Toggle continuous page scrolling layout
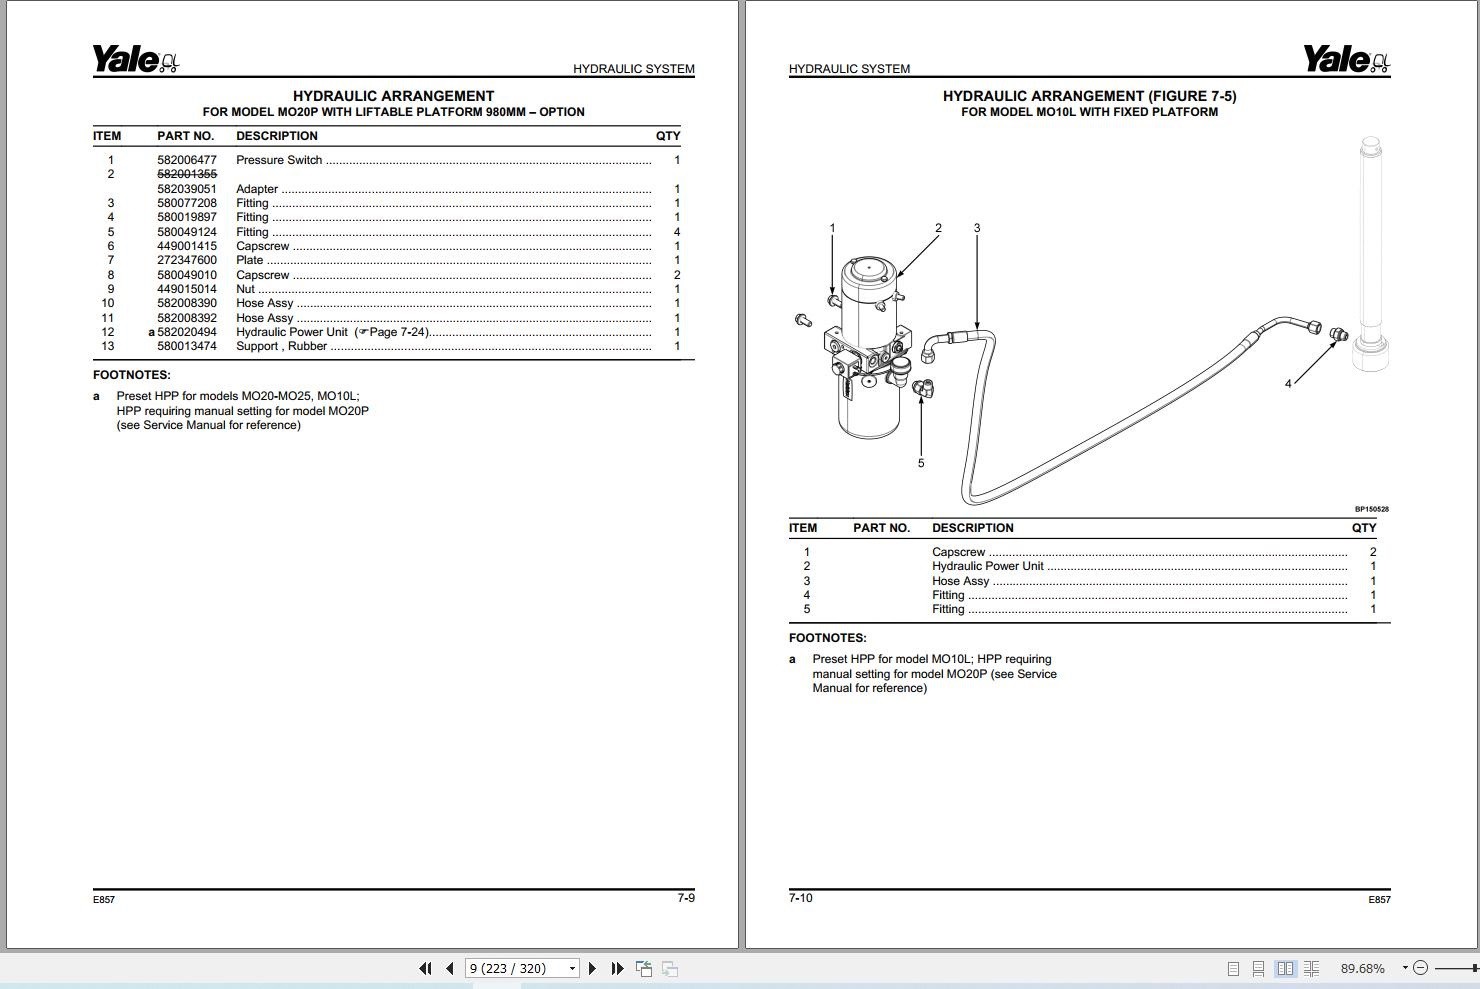The width and height of the screenshot is (1480, 989). tap(1258, 967)
